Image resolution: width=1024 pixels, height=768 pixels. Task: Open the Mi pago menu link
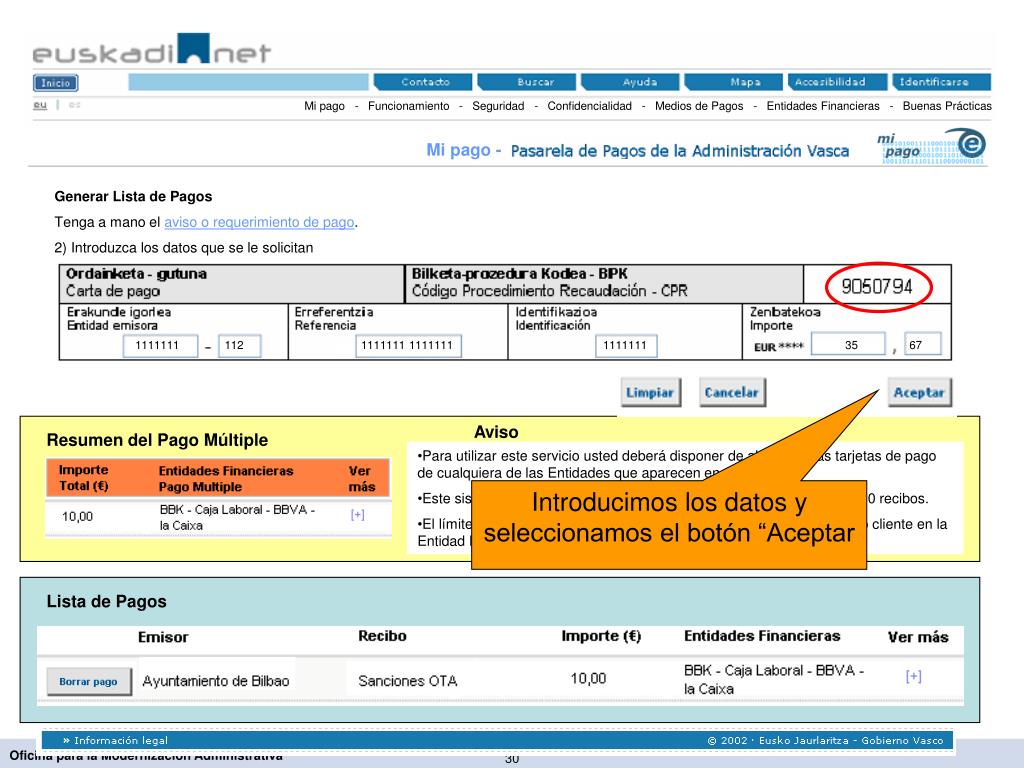(x=325, y=106)
